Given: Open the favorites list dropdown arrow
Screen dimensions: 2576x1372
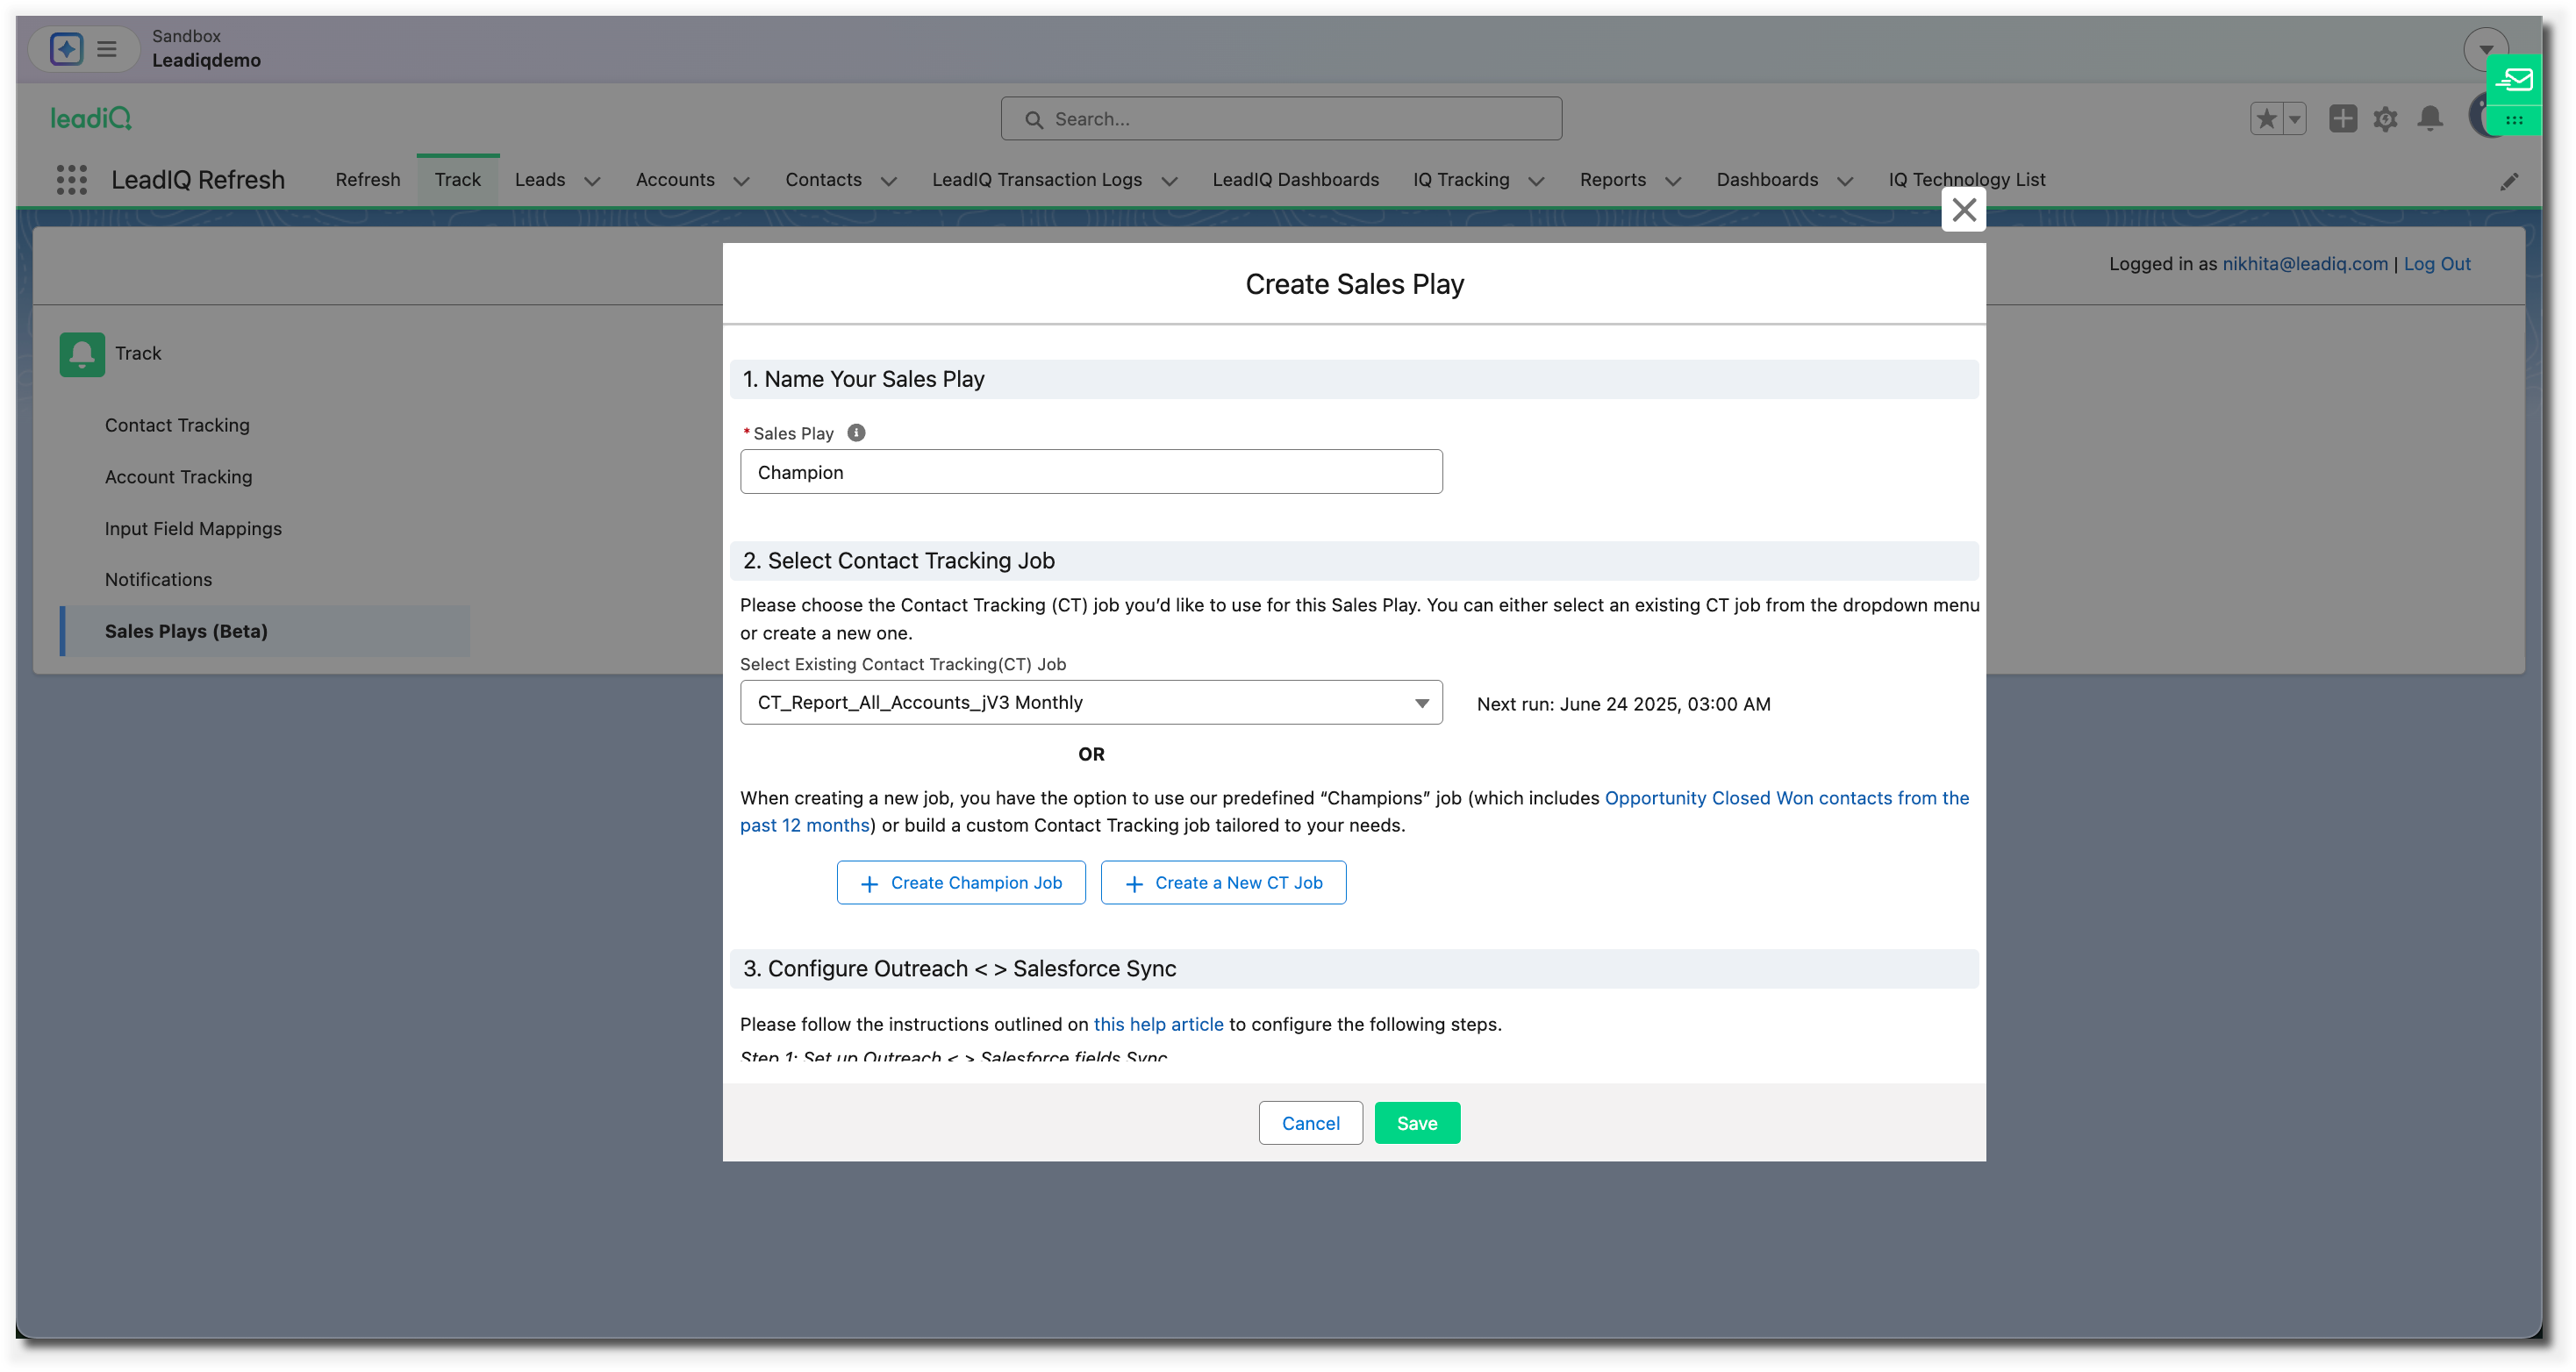Looking at the screenshot, I should click(2295, 119).
